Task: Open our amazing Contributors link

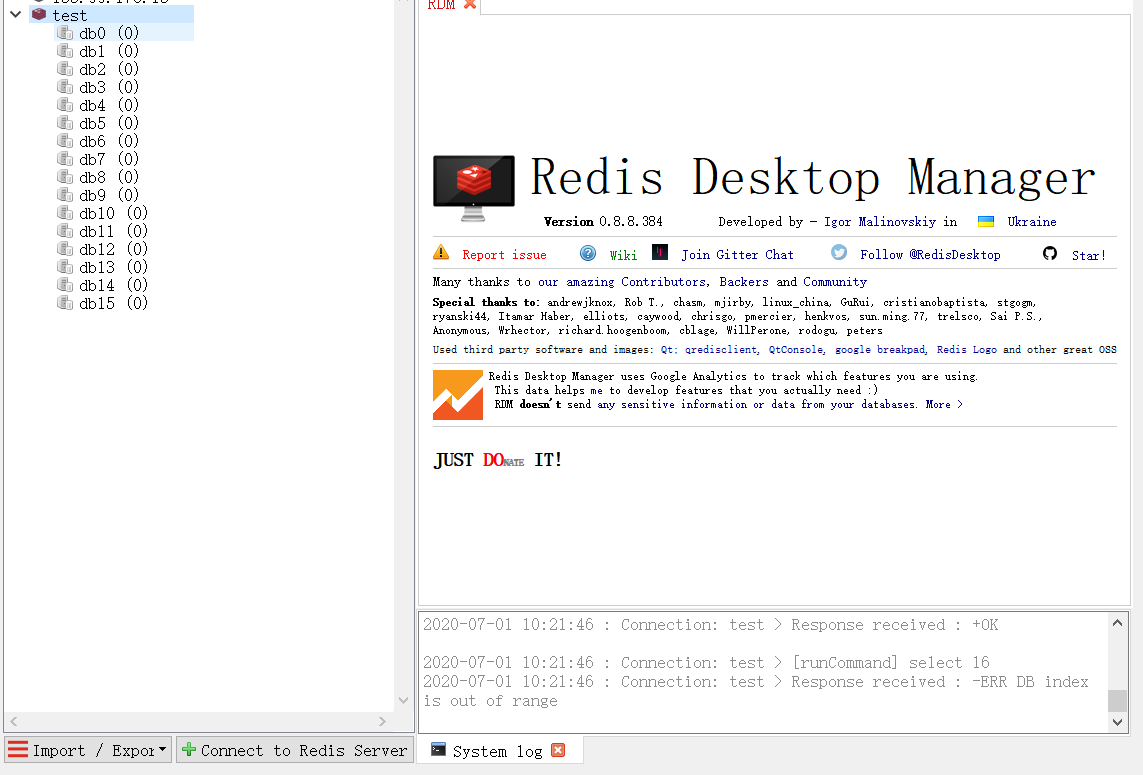Action: (x=622, y=281)
